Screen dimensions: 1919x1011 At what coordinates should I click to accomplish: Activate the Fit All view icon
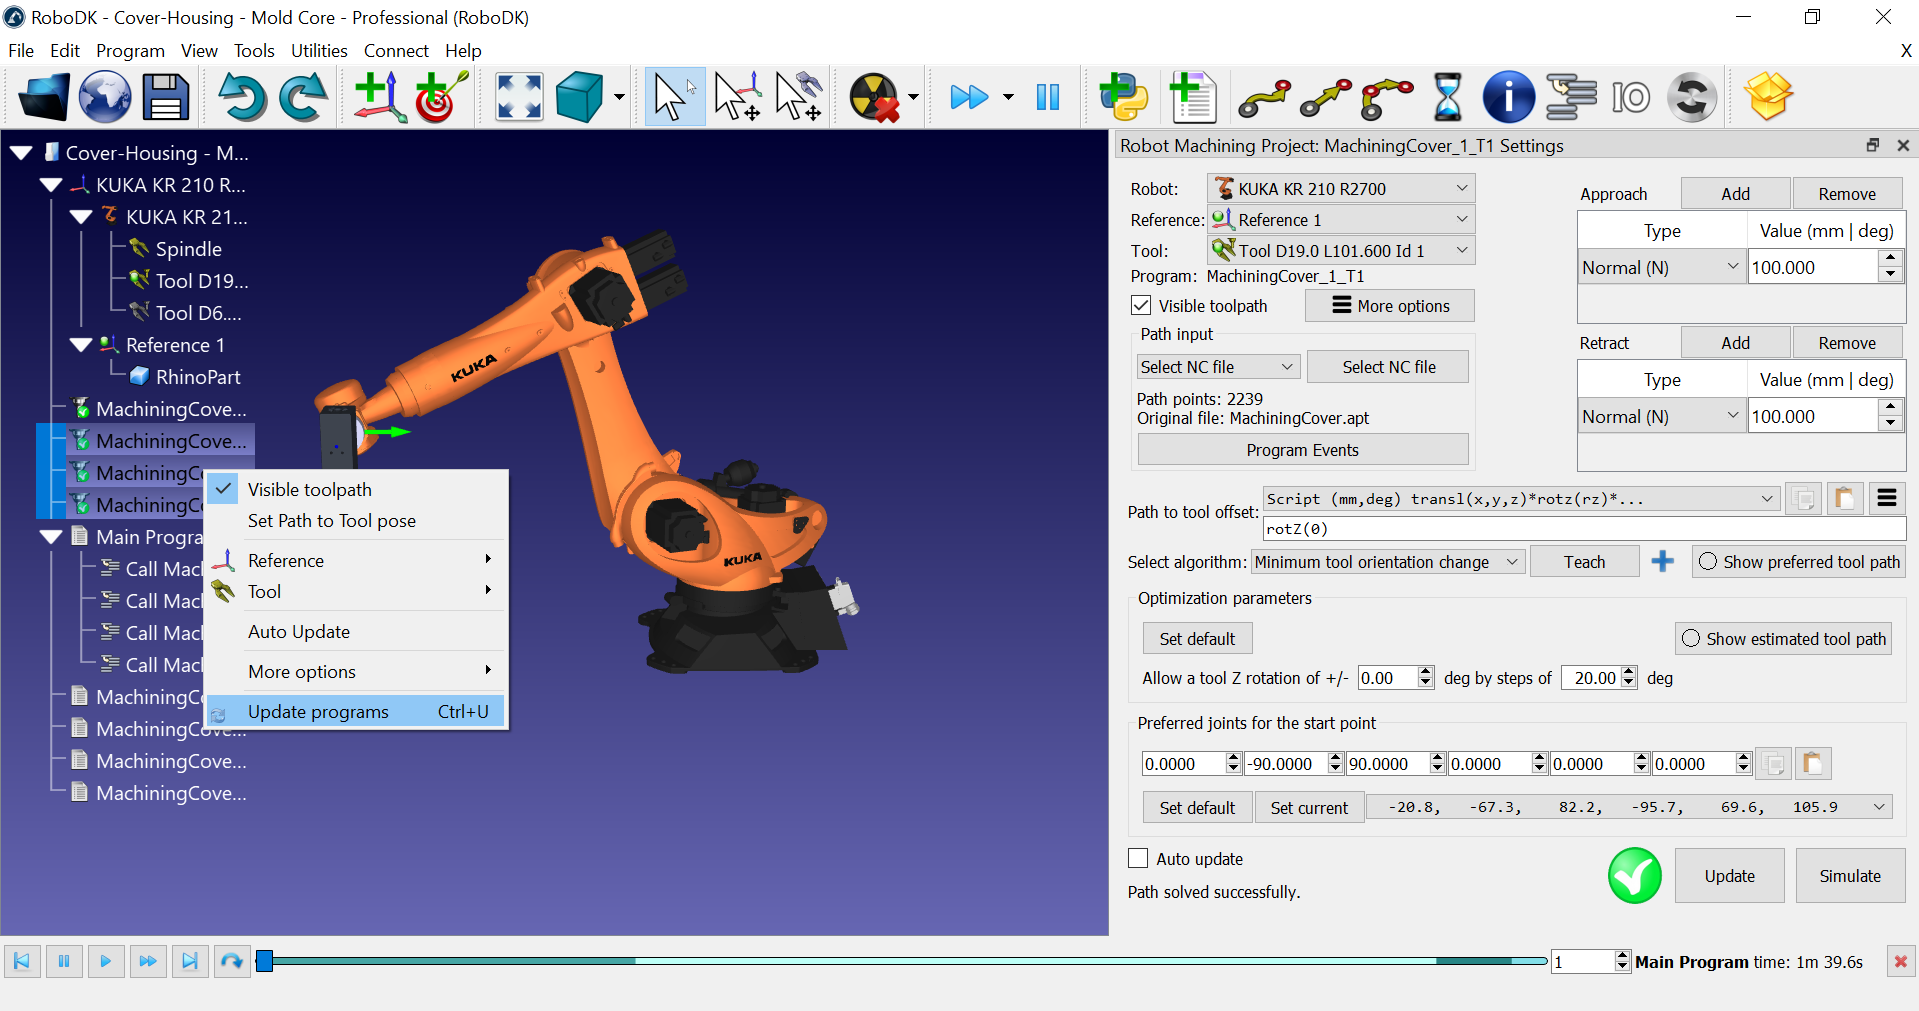tap(518, 97)
